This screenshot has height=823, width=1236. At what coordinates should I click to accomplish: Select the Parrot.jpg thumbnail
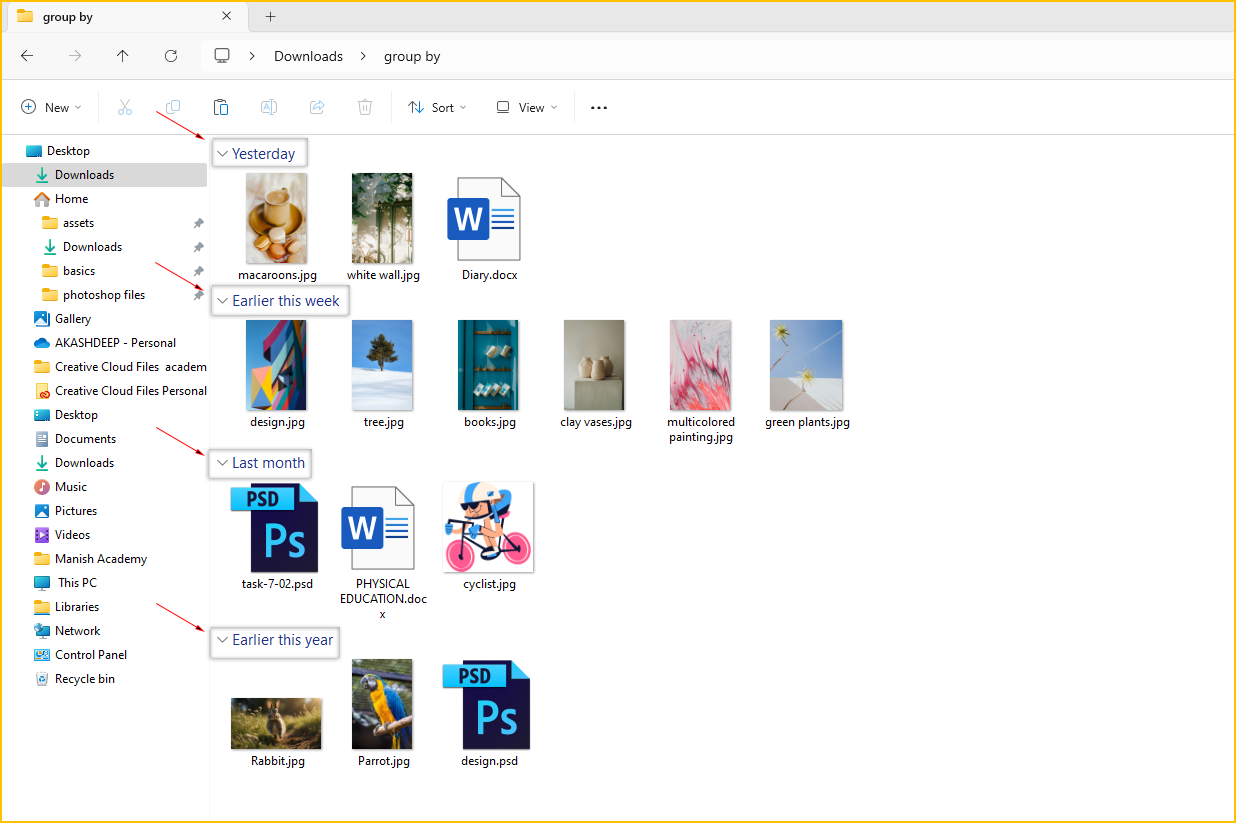pyautogui.click(x=383, y=705)
